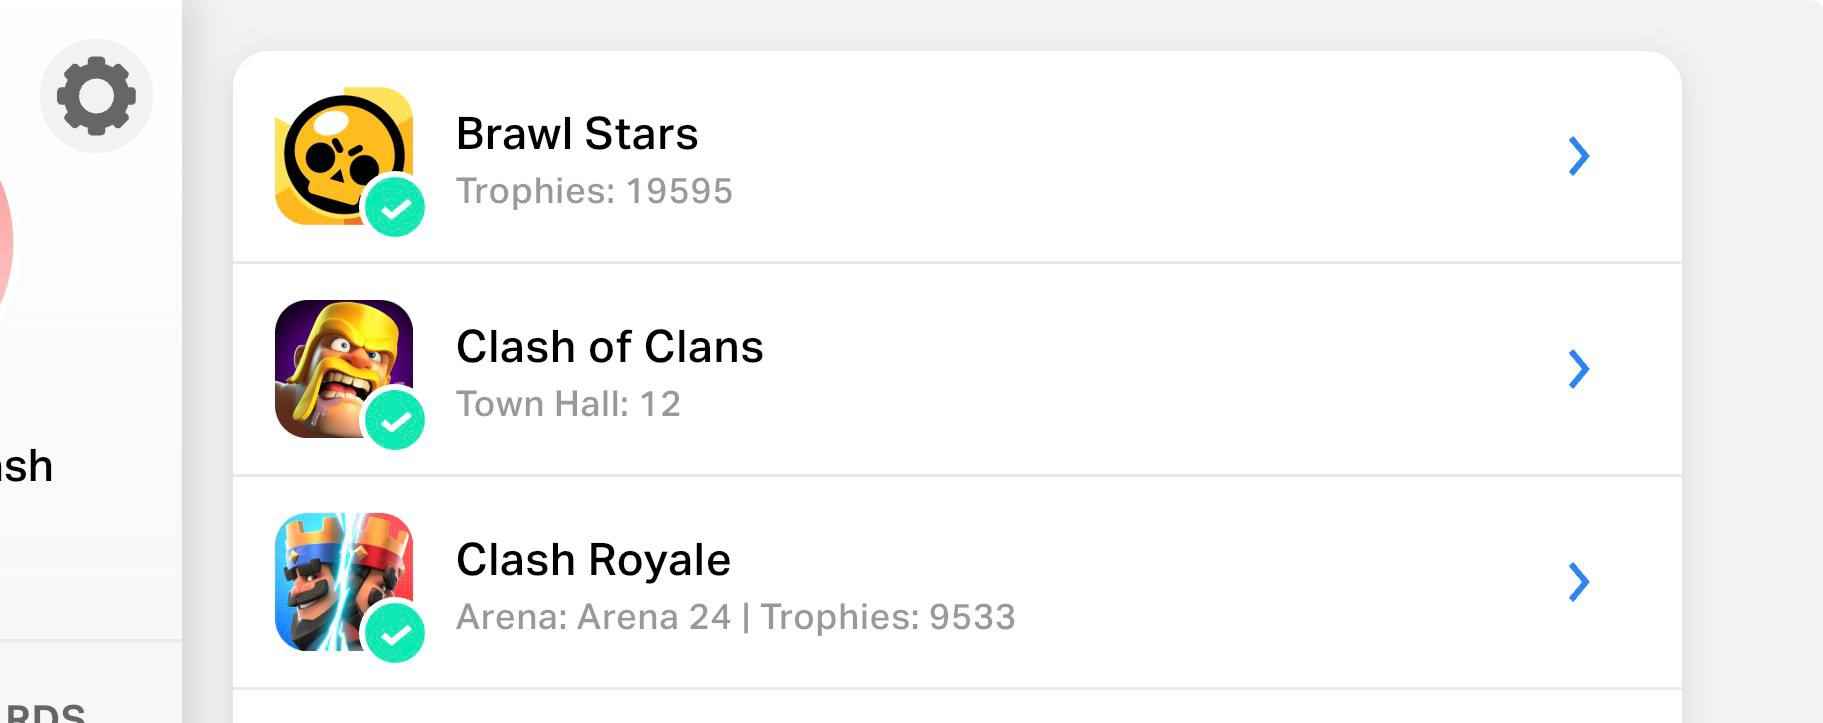
Task: Click the Trophies: 9533 text
Action: tap(887, 617)
